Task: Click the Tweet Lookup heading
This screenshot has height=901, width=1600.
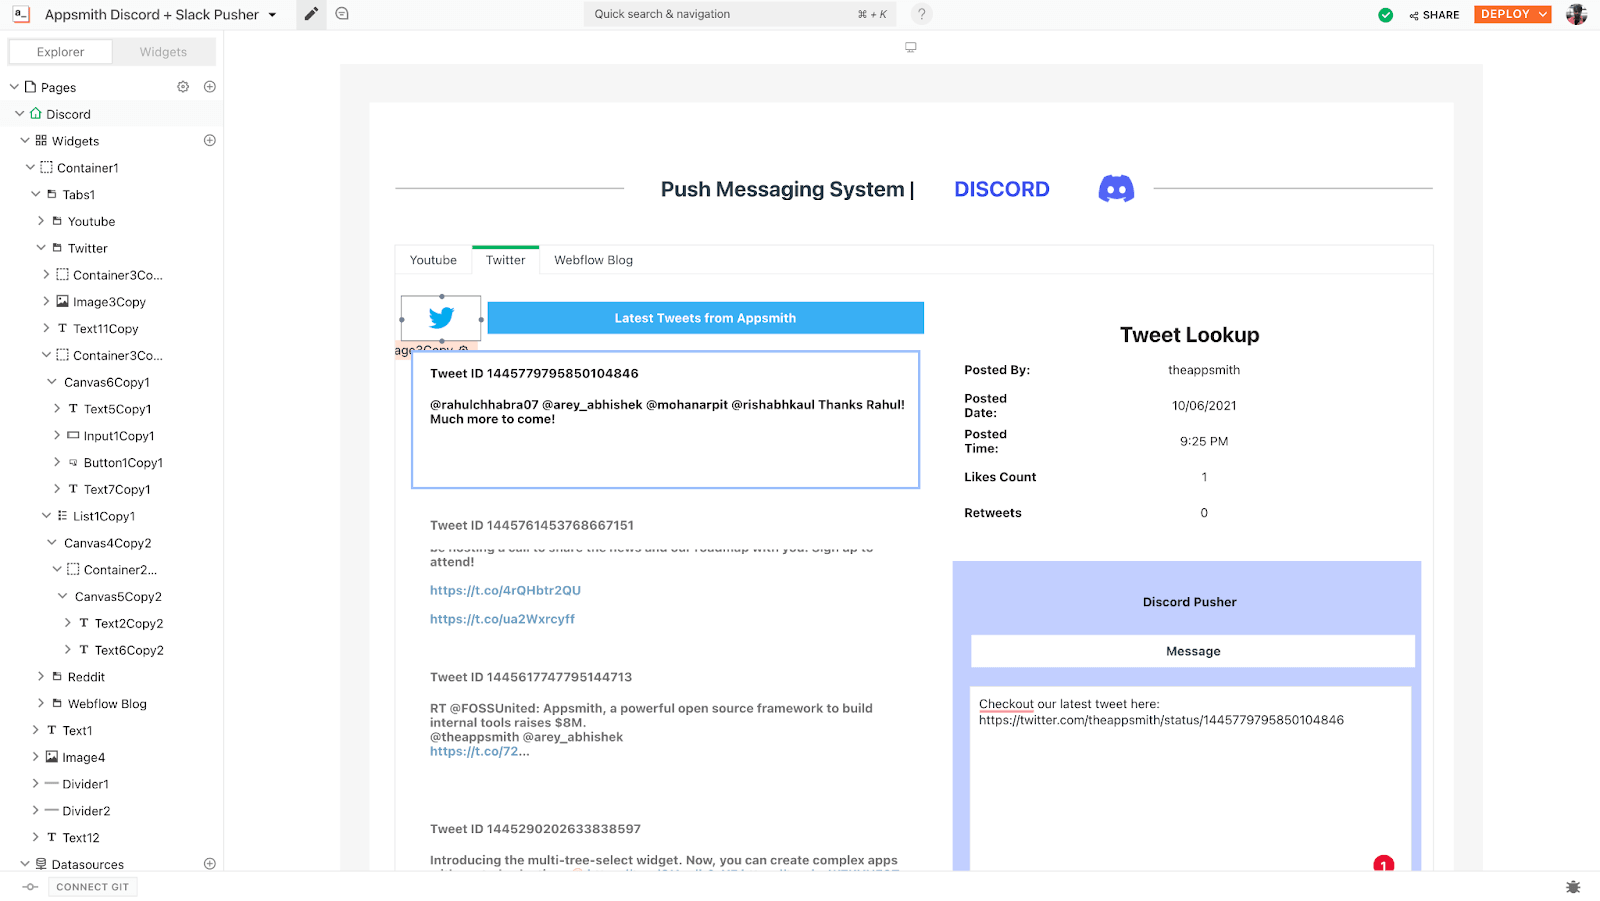Action: pyautogui.click(x=1189, y=335)
